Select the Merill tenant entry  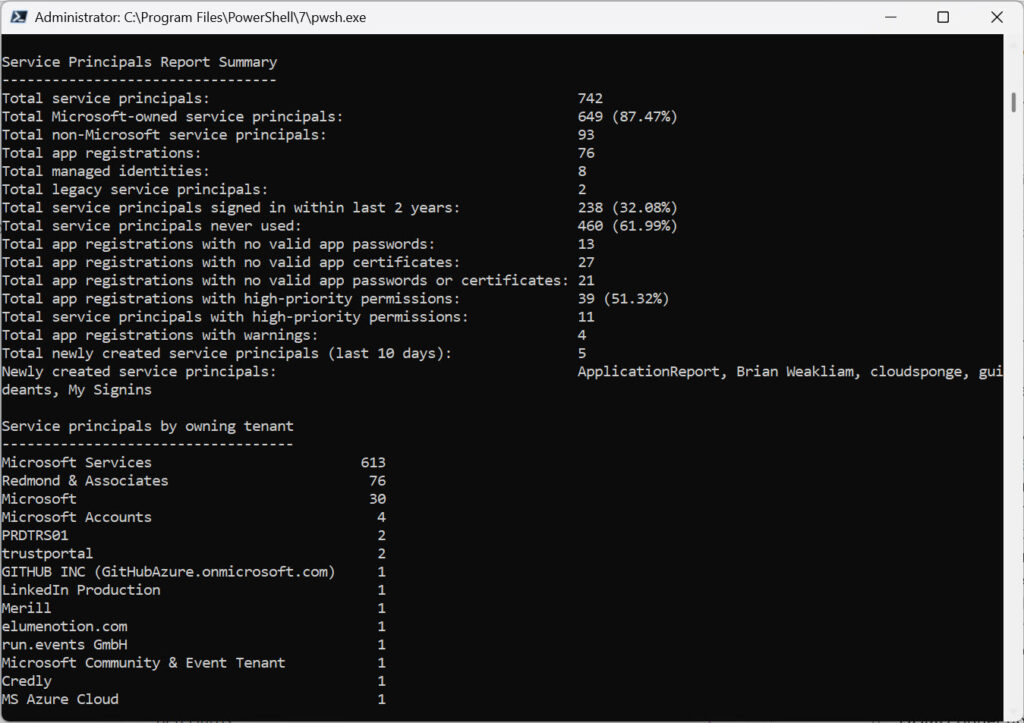[26, 607]
